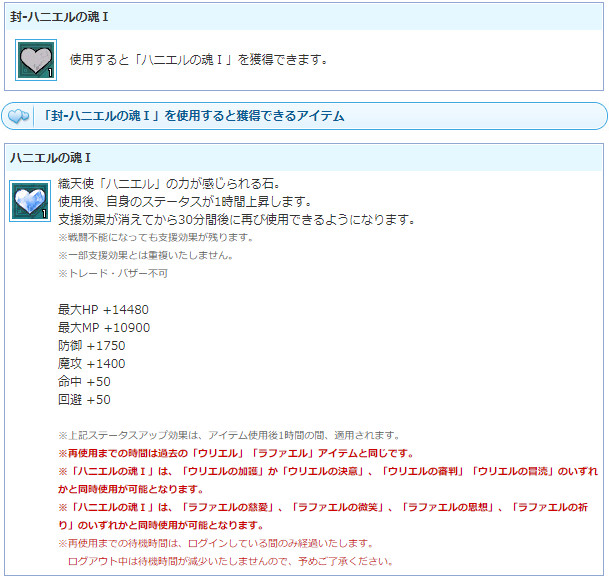Click the ※戦闘不能になっても支援効果が残ります note
The height and width of the screenshot is (578, 609).
tap(156, 237)
